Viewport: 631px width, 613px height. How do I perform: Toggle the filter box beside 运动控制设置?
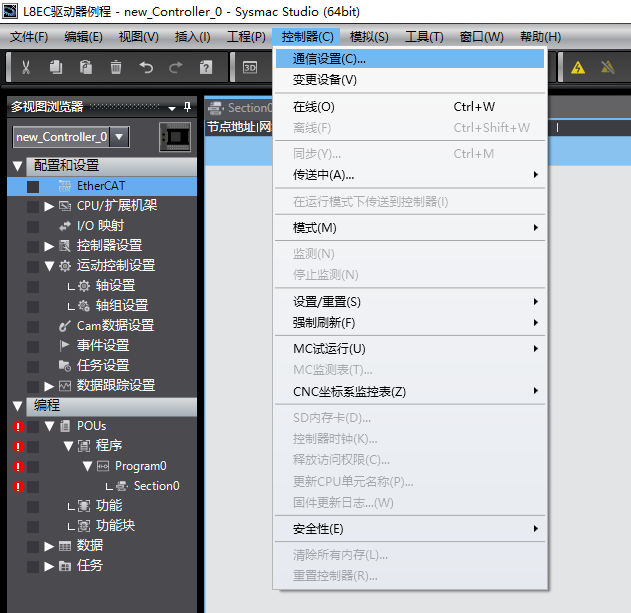click(33, 266)
